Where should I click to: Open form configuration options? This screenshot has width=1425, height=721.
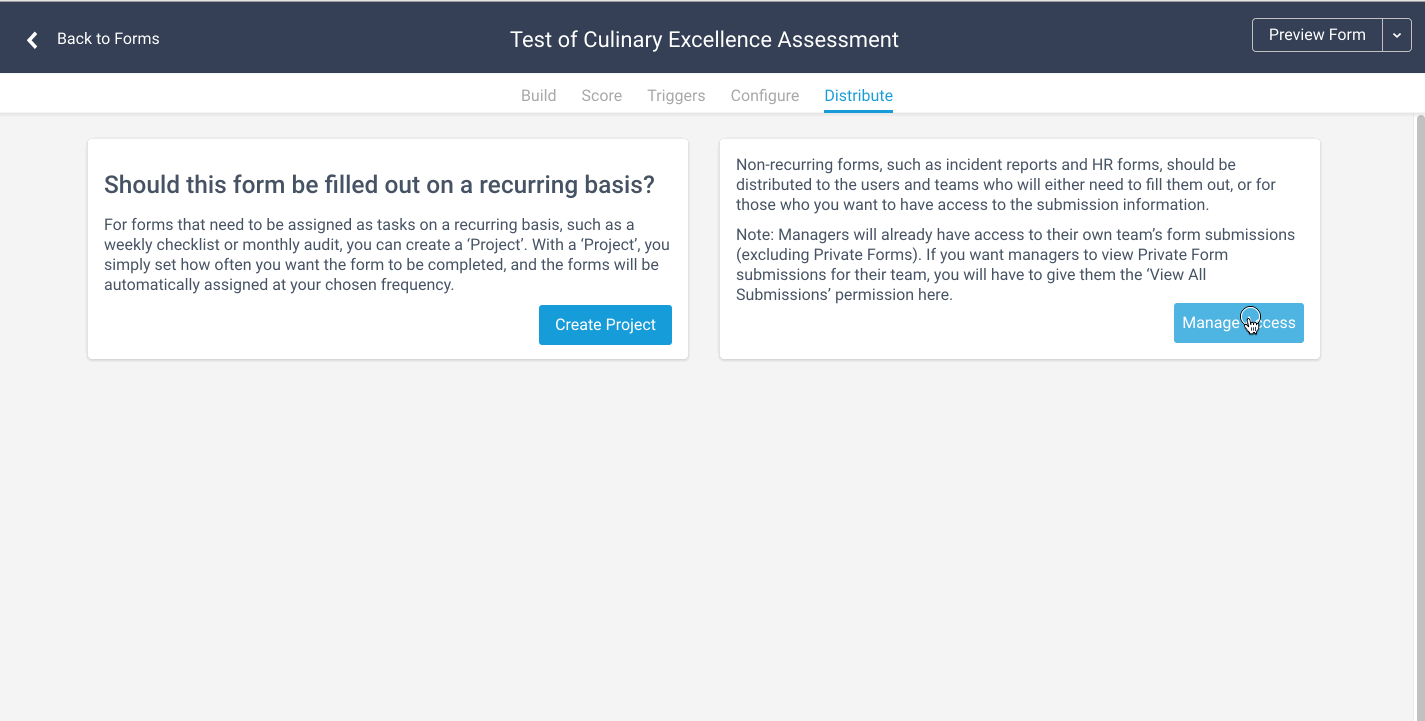[x=764, y=95]
